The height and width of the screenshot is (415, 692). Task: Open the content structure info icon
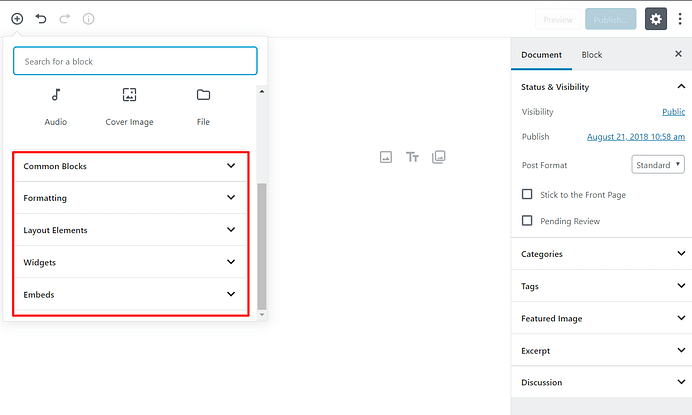(89, 19)
